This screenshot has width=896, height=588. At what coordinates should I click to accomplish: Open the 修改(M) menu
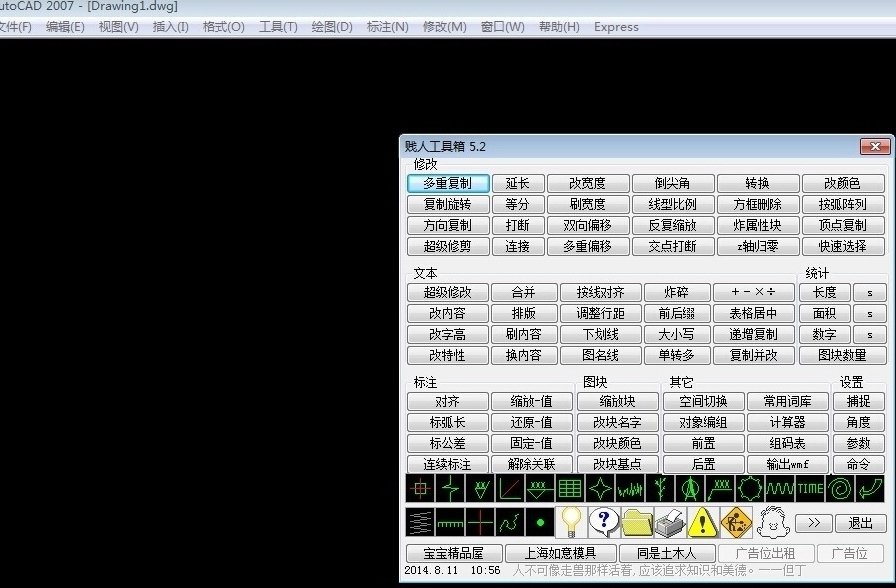(444, 27)
